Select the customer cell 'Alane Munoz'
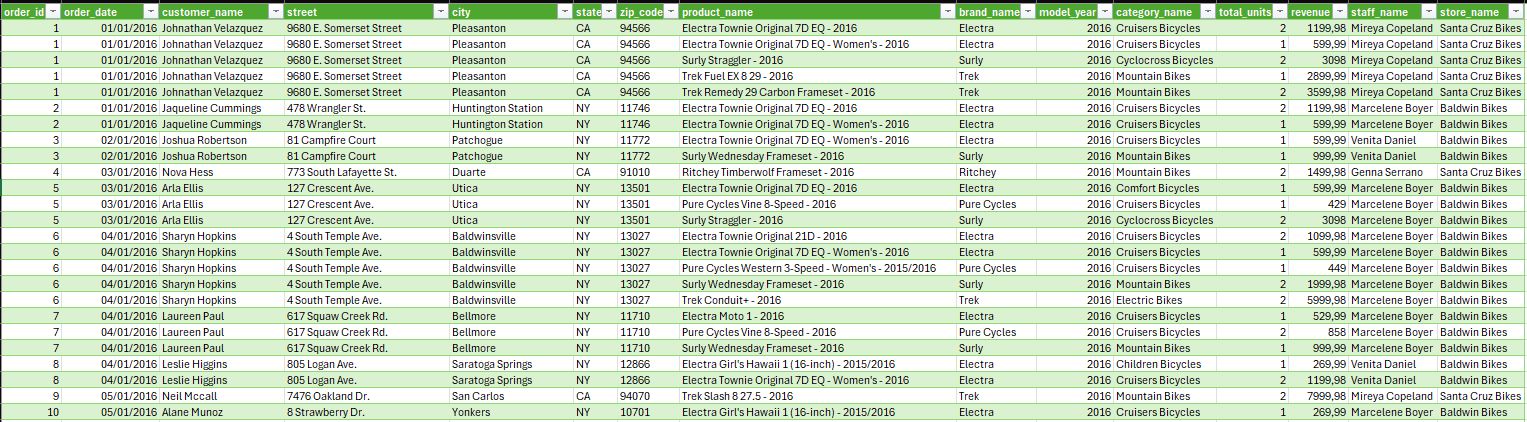 coord(221,412)
